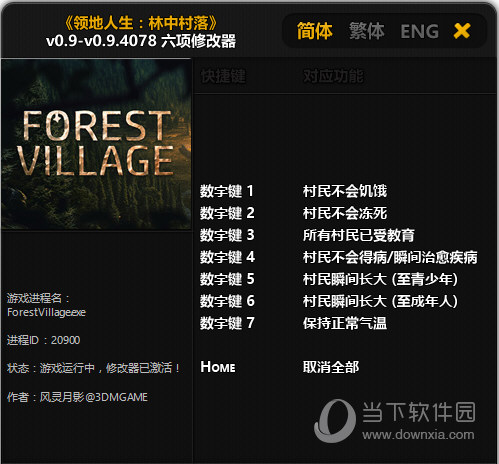Click function 村民不会冻死

tap(345, 213)
